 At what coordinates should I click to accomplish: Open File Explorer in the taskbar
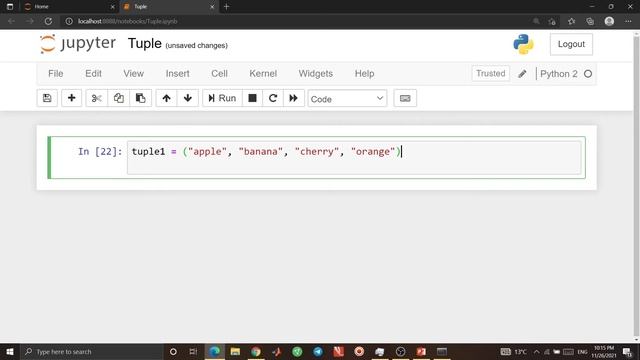235,351
